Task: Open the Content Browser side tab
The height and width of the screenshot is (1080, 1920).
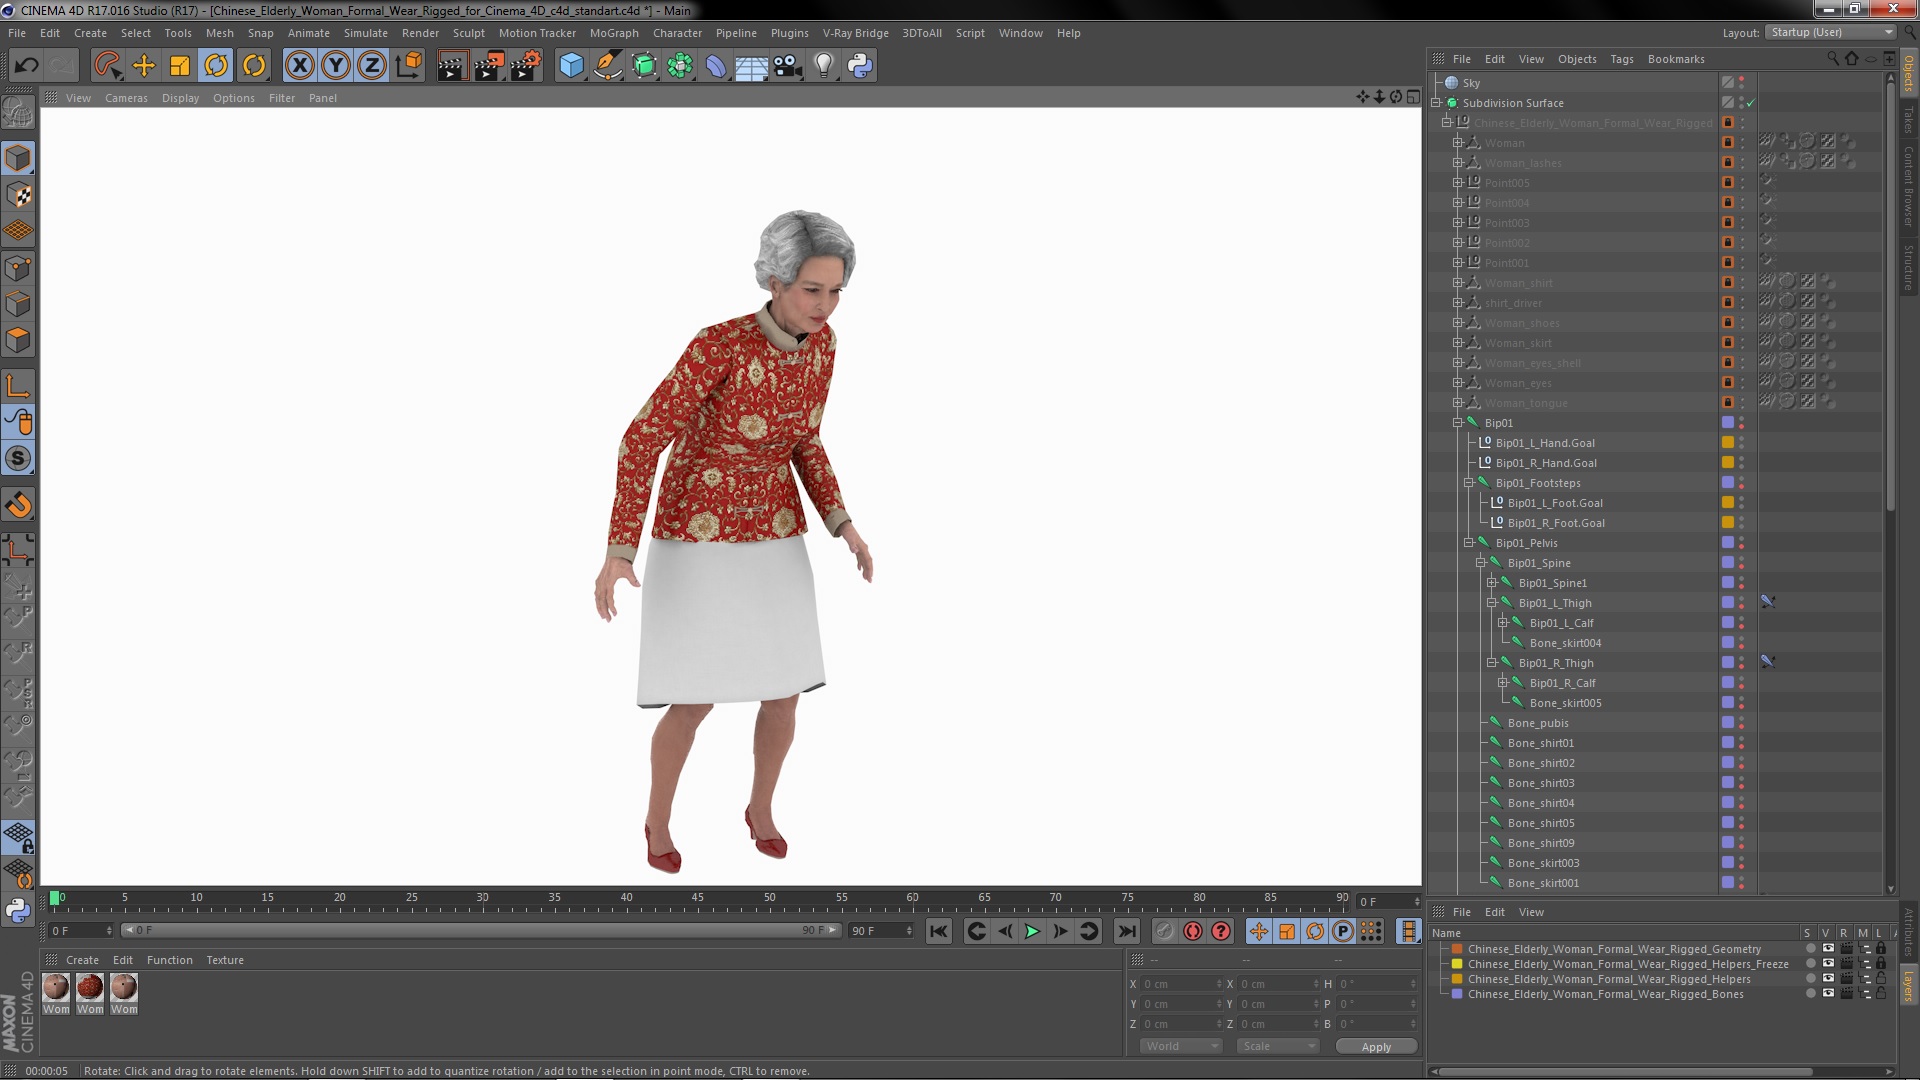Action: tap(1908, 187)
